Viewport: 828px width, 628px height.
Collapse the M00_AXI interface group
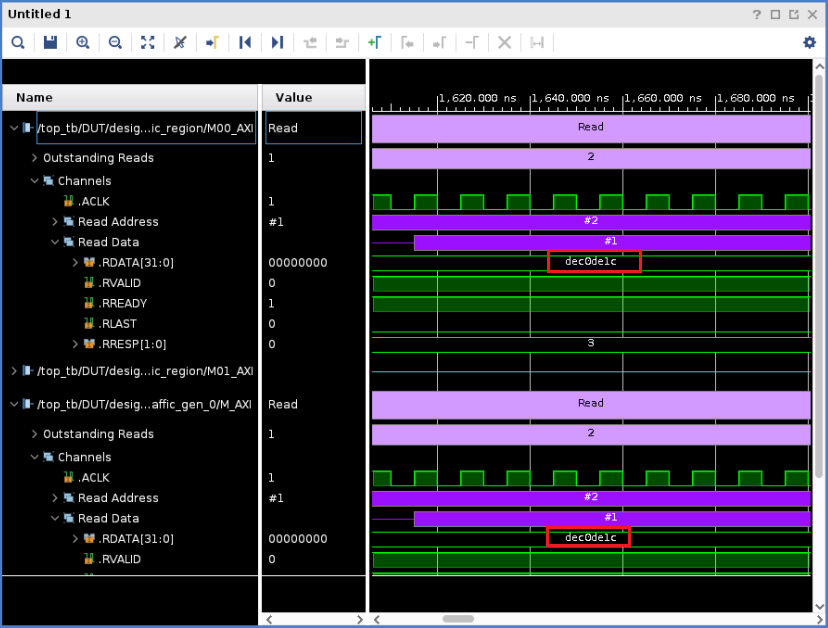click(x=14, y=128)
